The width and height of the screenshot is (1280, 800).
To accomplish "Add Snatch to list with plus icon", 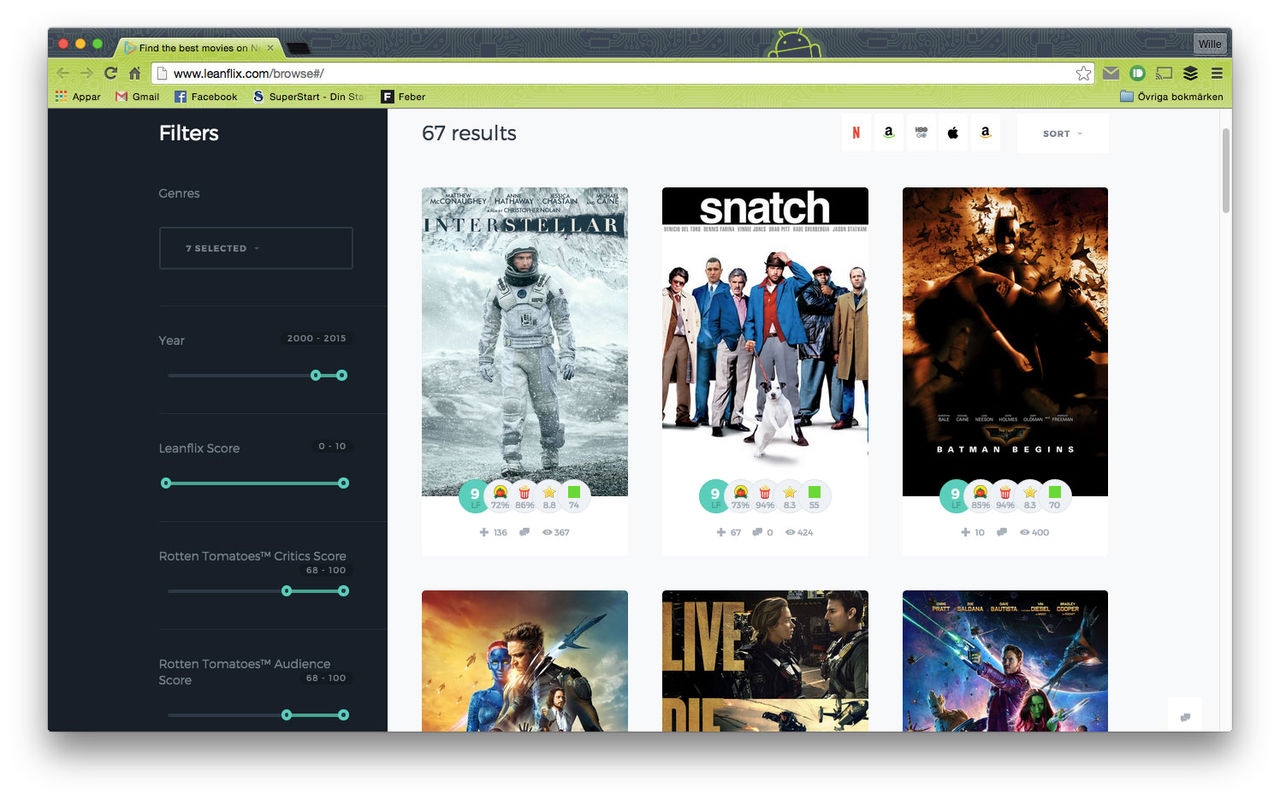I will point(720,533).
